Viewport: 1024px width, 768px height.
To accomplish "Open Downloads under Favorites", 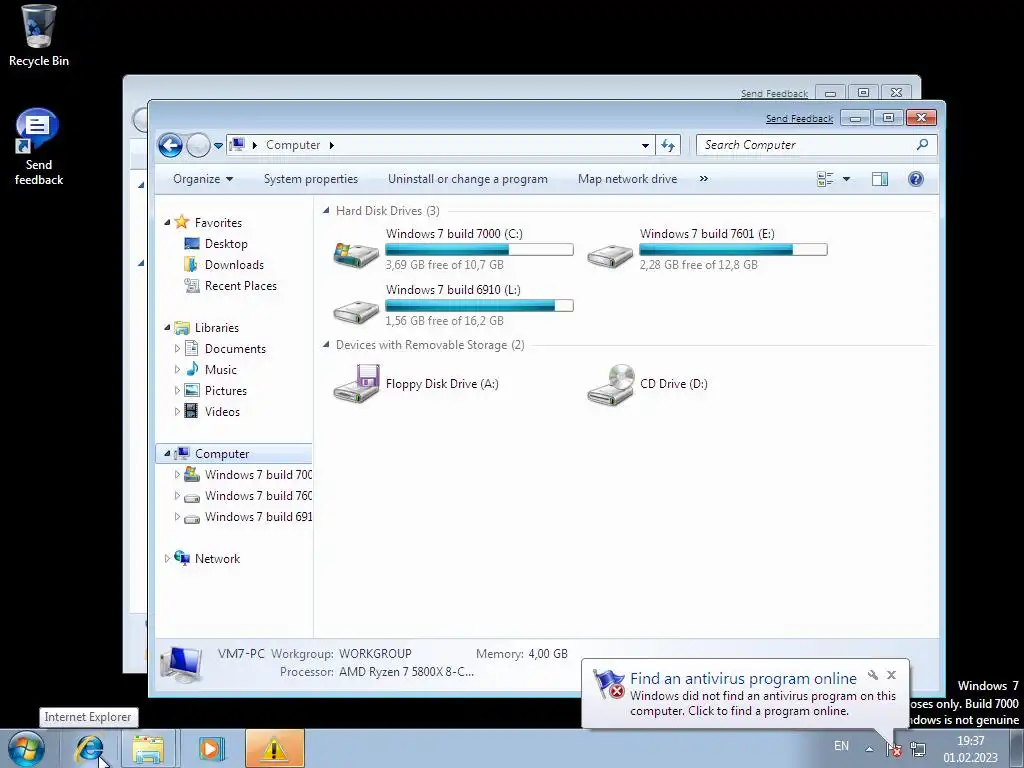I will [x=234, y=264].
